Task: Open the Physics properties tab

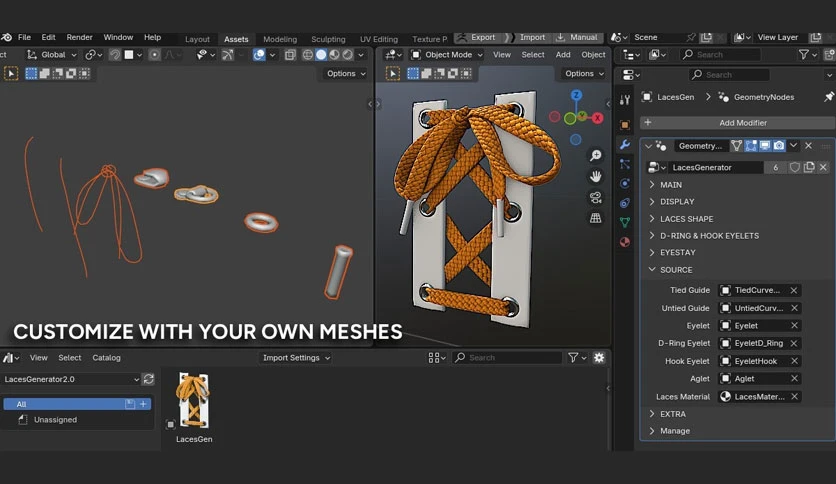Action: click(x=625, y=183)
